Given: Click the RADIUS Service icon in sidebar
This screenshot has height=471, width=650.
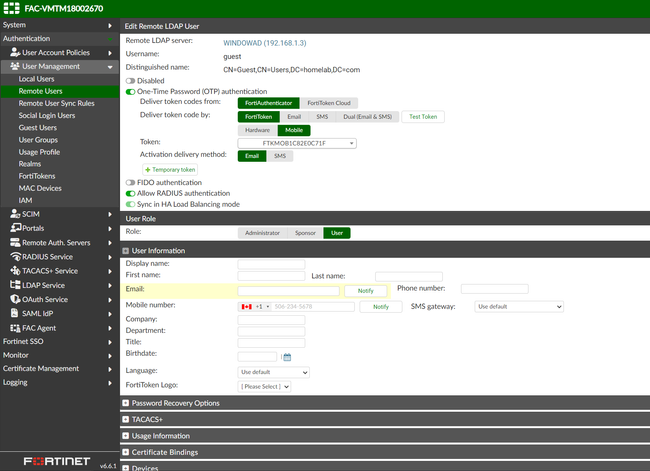Looking at the screenshot, I should pyautogui.click(x=14, y=256).
